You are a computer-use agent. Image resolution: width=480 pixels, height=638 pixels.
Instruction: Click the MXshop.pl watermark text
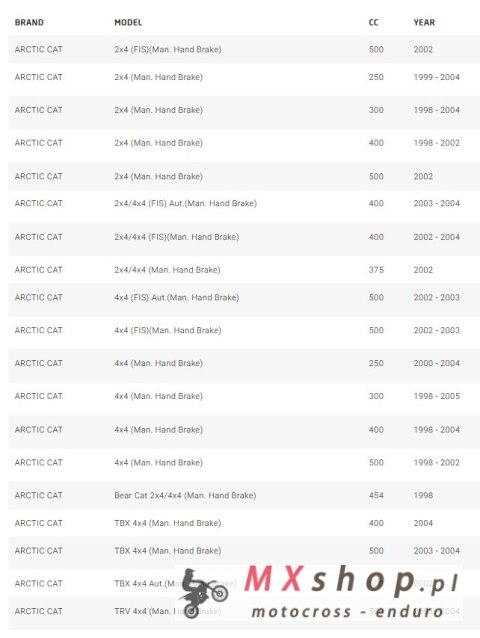pyautogui.click(x=351, y=579)
